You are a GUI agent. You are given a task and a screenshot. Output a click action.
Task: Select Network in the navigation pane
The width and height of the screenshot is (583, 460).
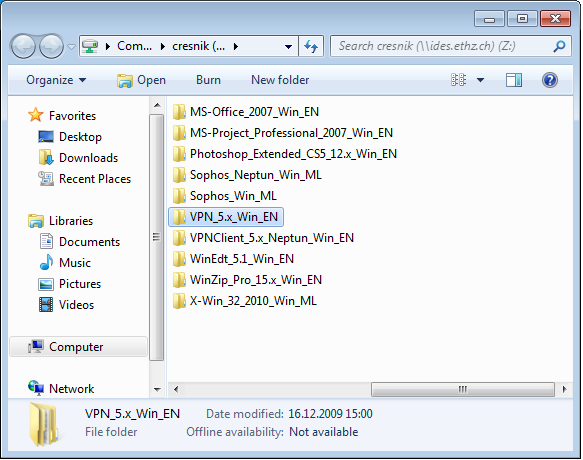point(71,389)
